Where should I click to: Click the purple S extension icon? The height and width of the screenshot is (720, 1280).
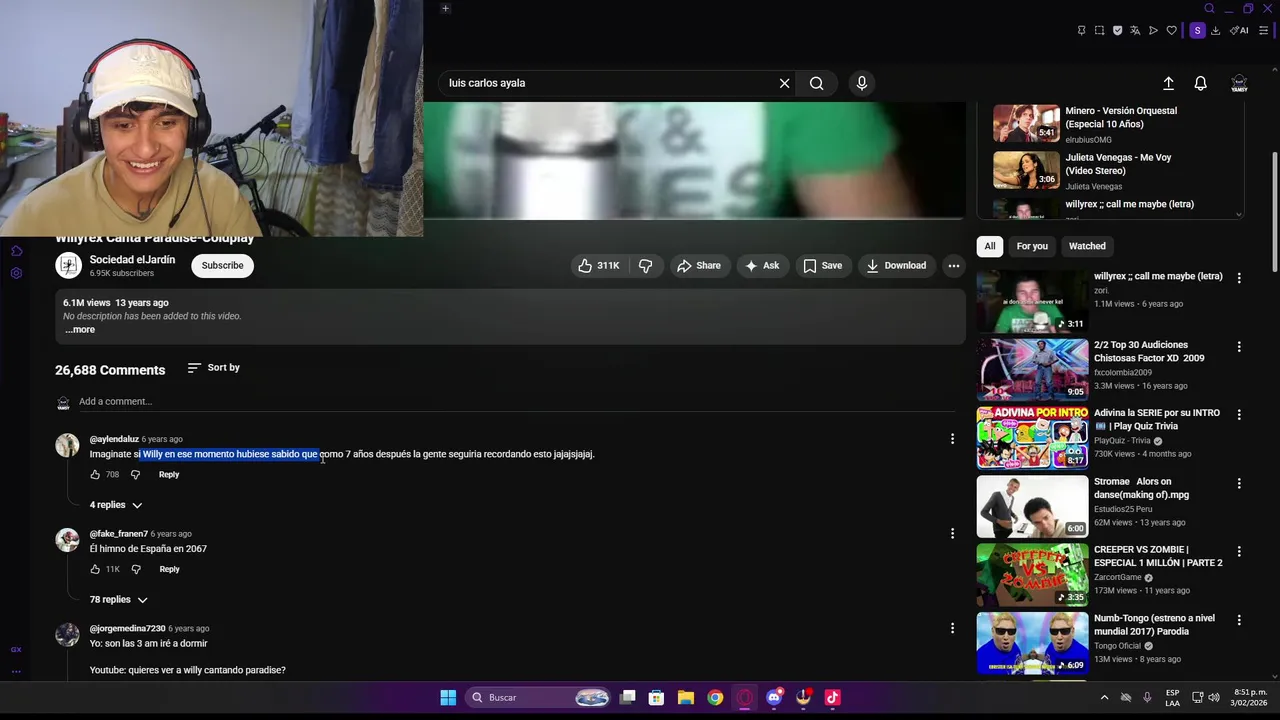point(1197,31)
